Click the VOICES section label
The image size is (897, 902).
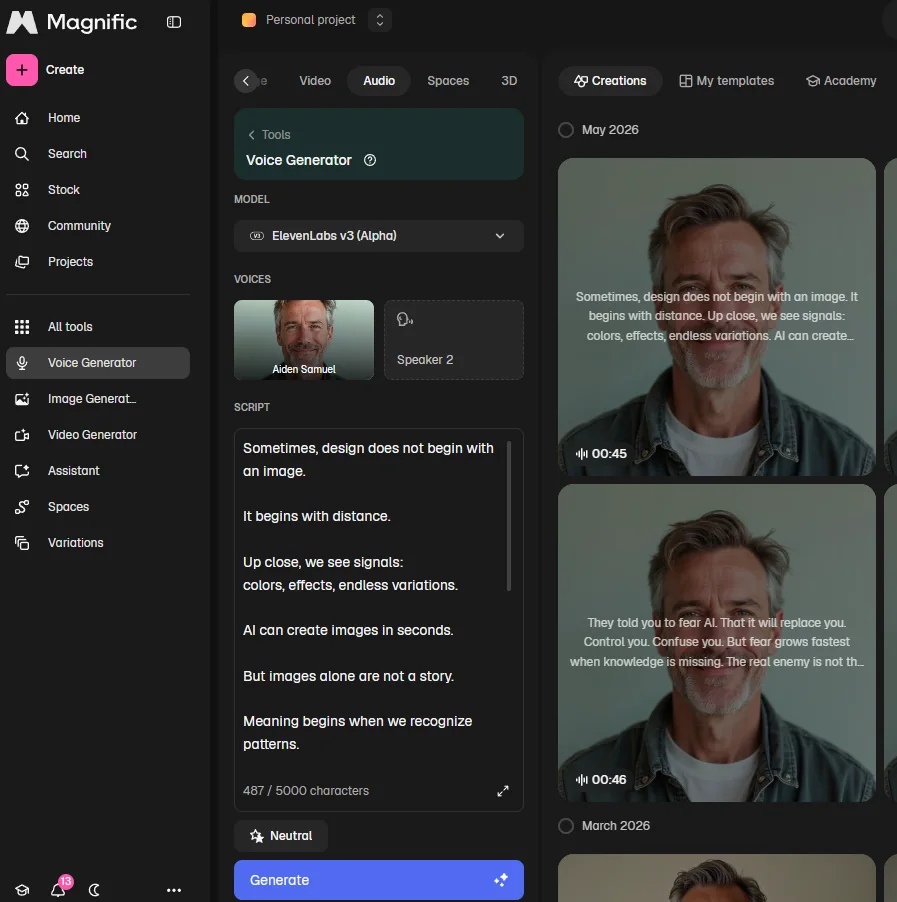[x=252, y=279]
